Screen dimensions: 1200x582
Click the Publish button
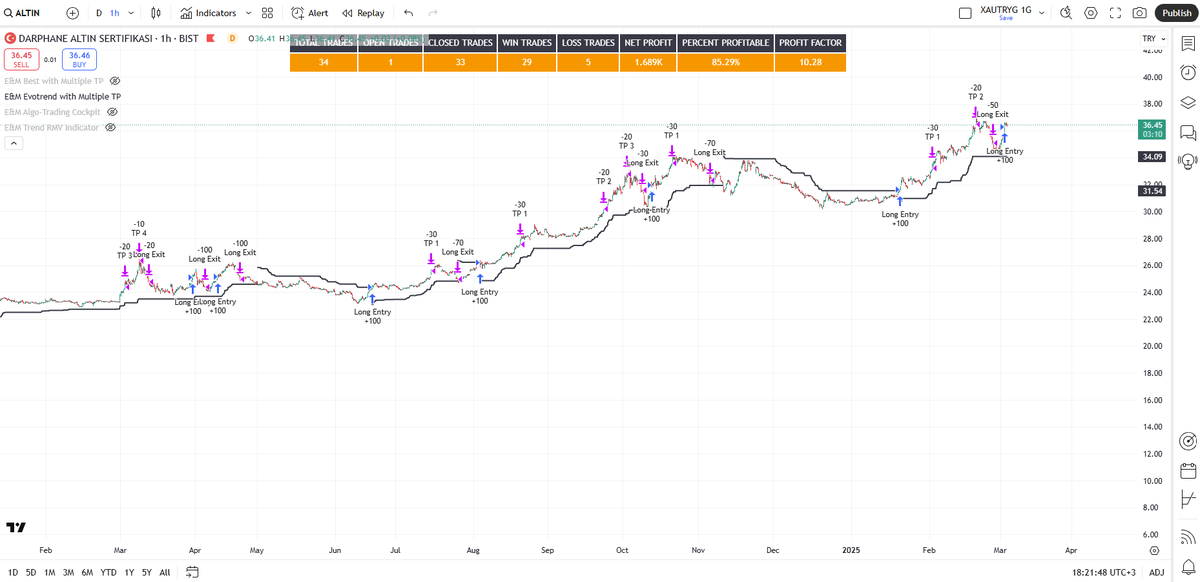pos(1175,13)
